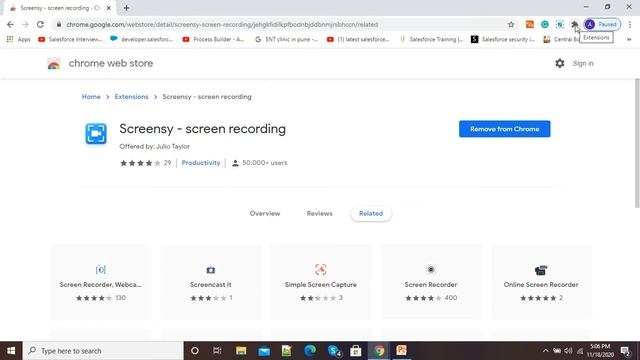Open File Explorer from taskbar
Image resolution: width=640 pixels, height=360 pixels.
241,351
